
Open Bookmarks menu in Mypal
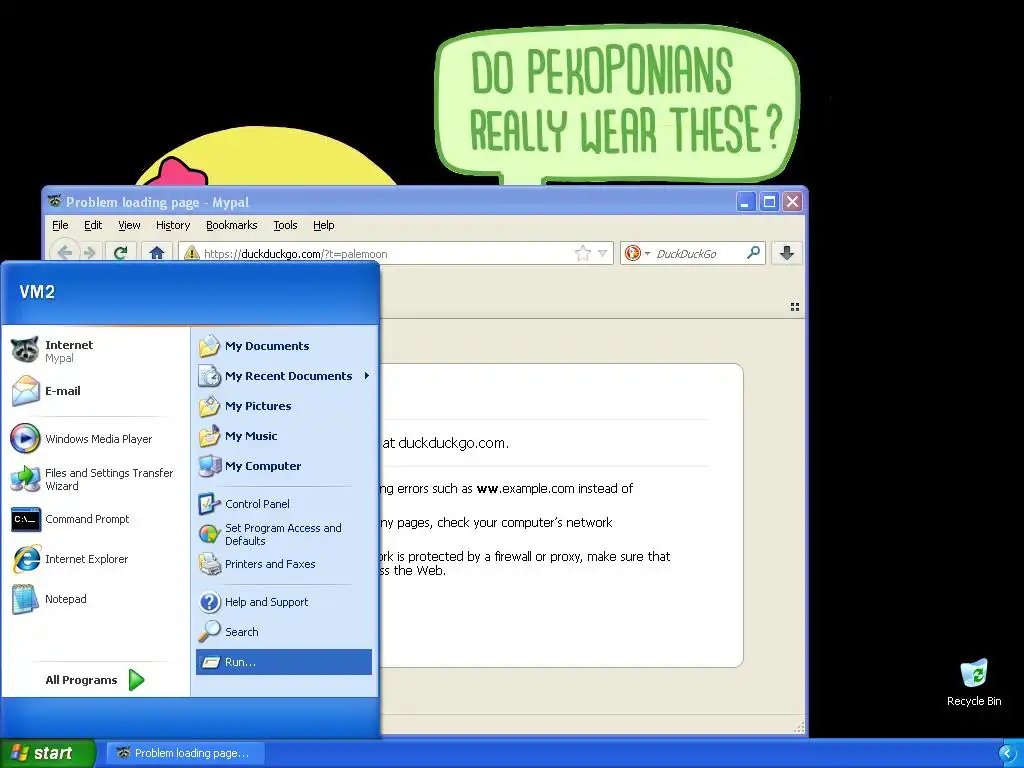(232, 225)
